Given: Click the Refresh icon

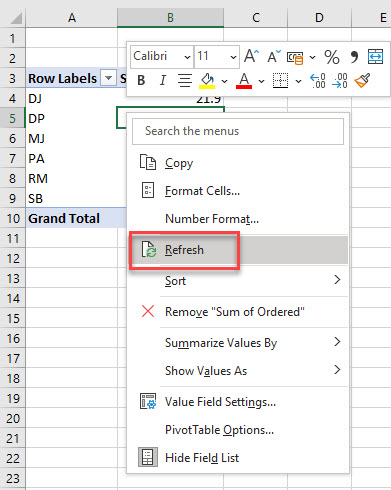Looking at the screenshot, I should pos(148,249).
